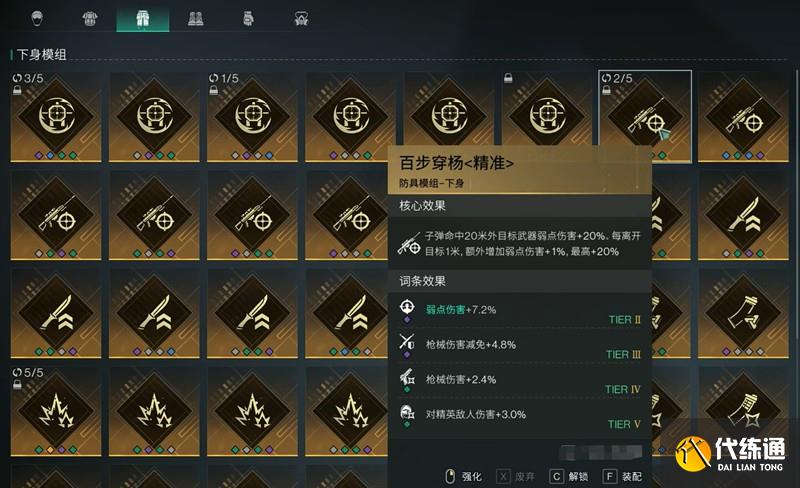Pick the crosshair-face module labeled 1/5

[252, 116]
